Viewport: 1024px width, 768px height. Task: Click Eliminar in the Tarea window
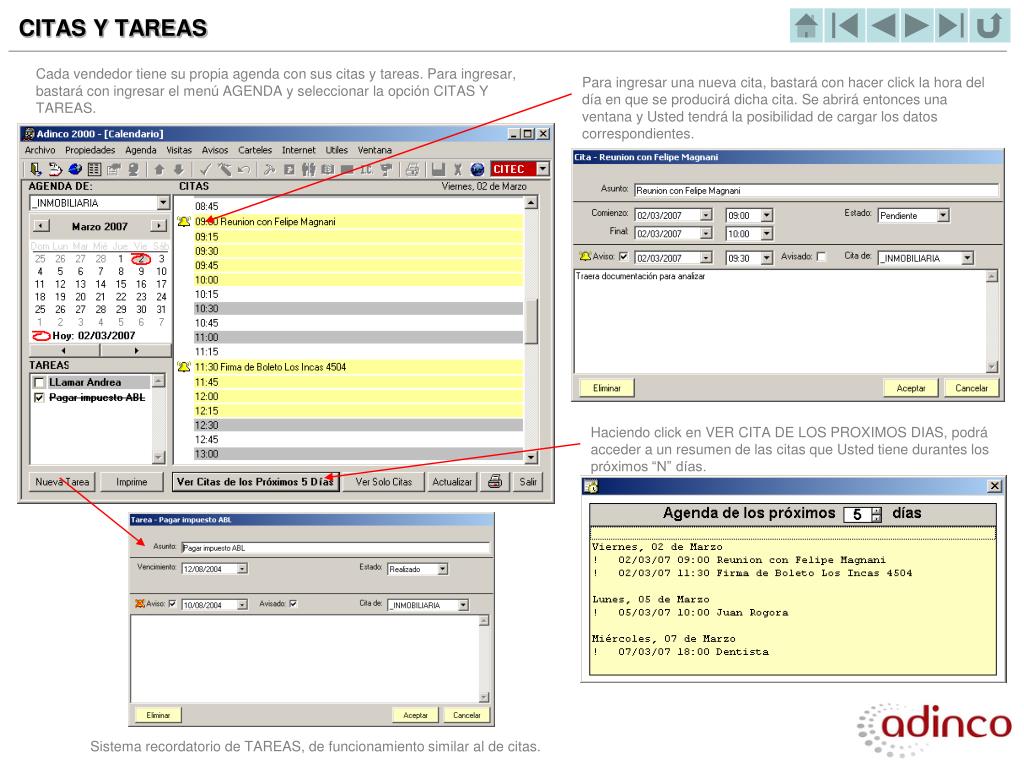tap(158, 715)
